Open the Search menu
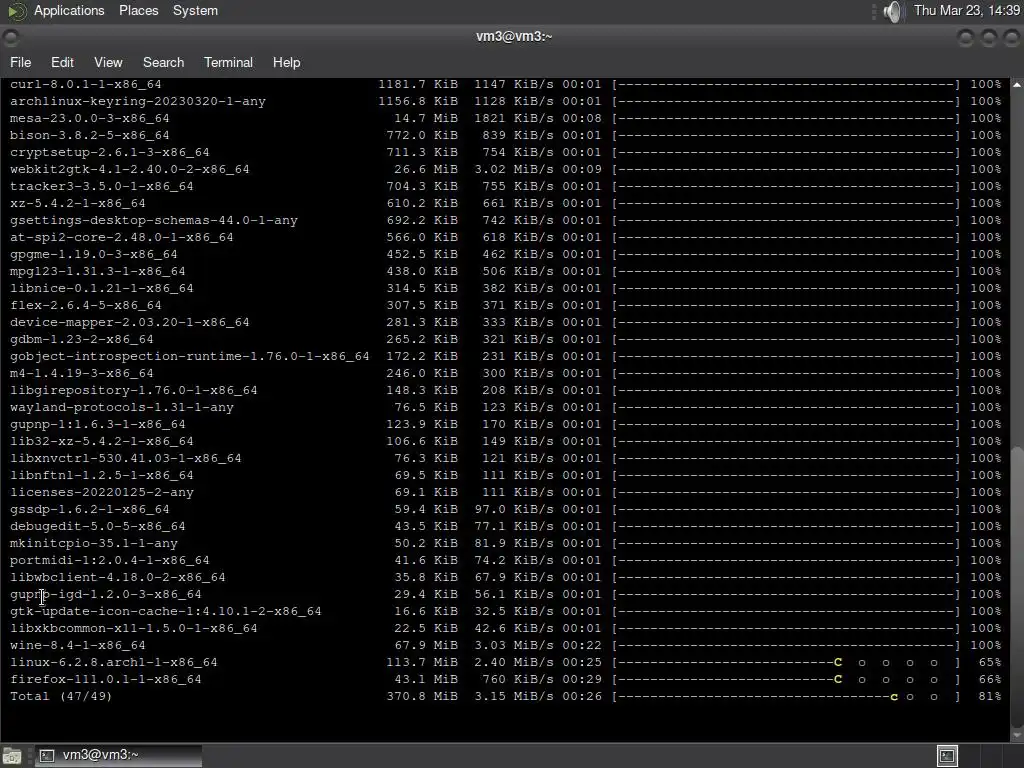This screenshot has width=1024, height=768. coord(163,62)
